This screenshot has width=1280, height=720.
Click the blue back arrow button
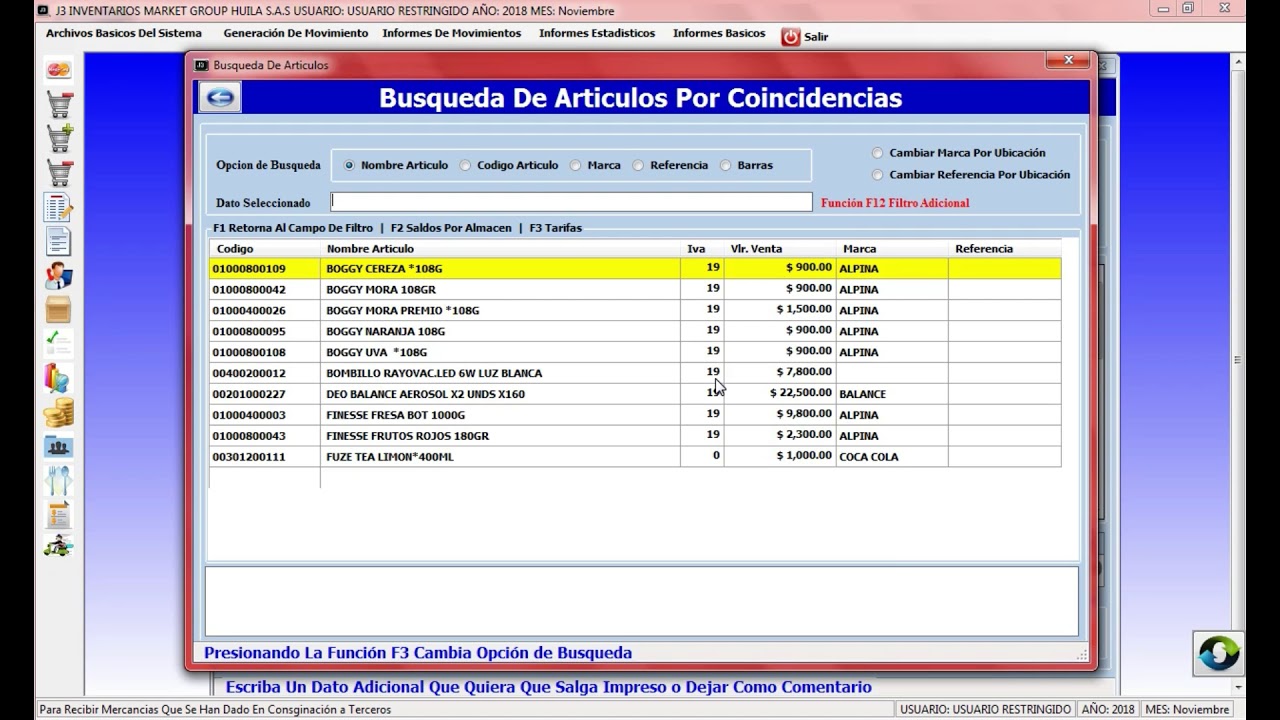219,97
